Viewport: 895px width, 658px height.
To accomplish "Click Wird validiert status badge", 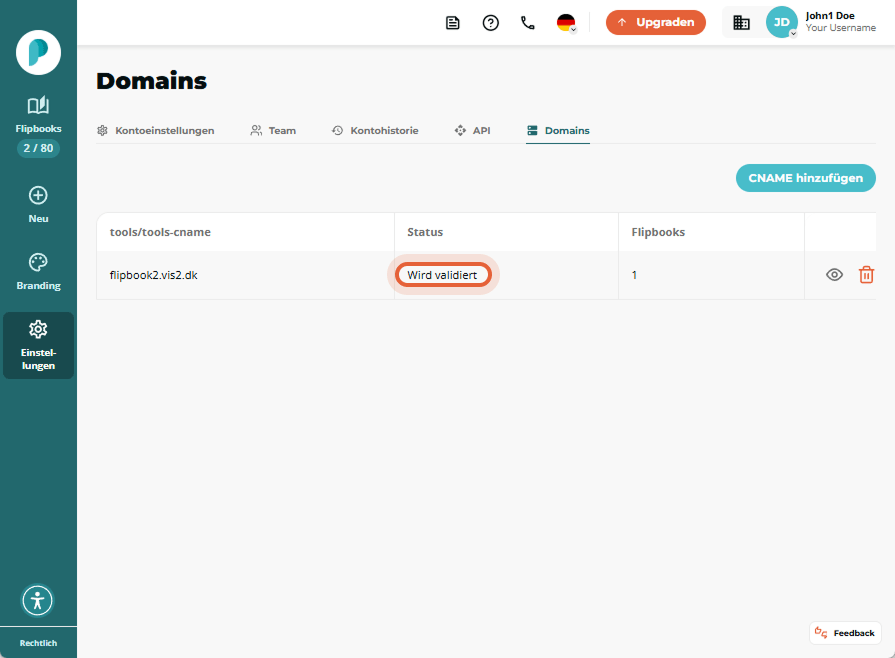I will [x=442, y=275].
